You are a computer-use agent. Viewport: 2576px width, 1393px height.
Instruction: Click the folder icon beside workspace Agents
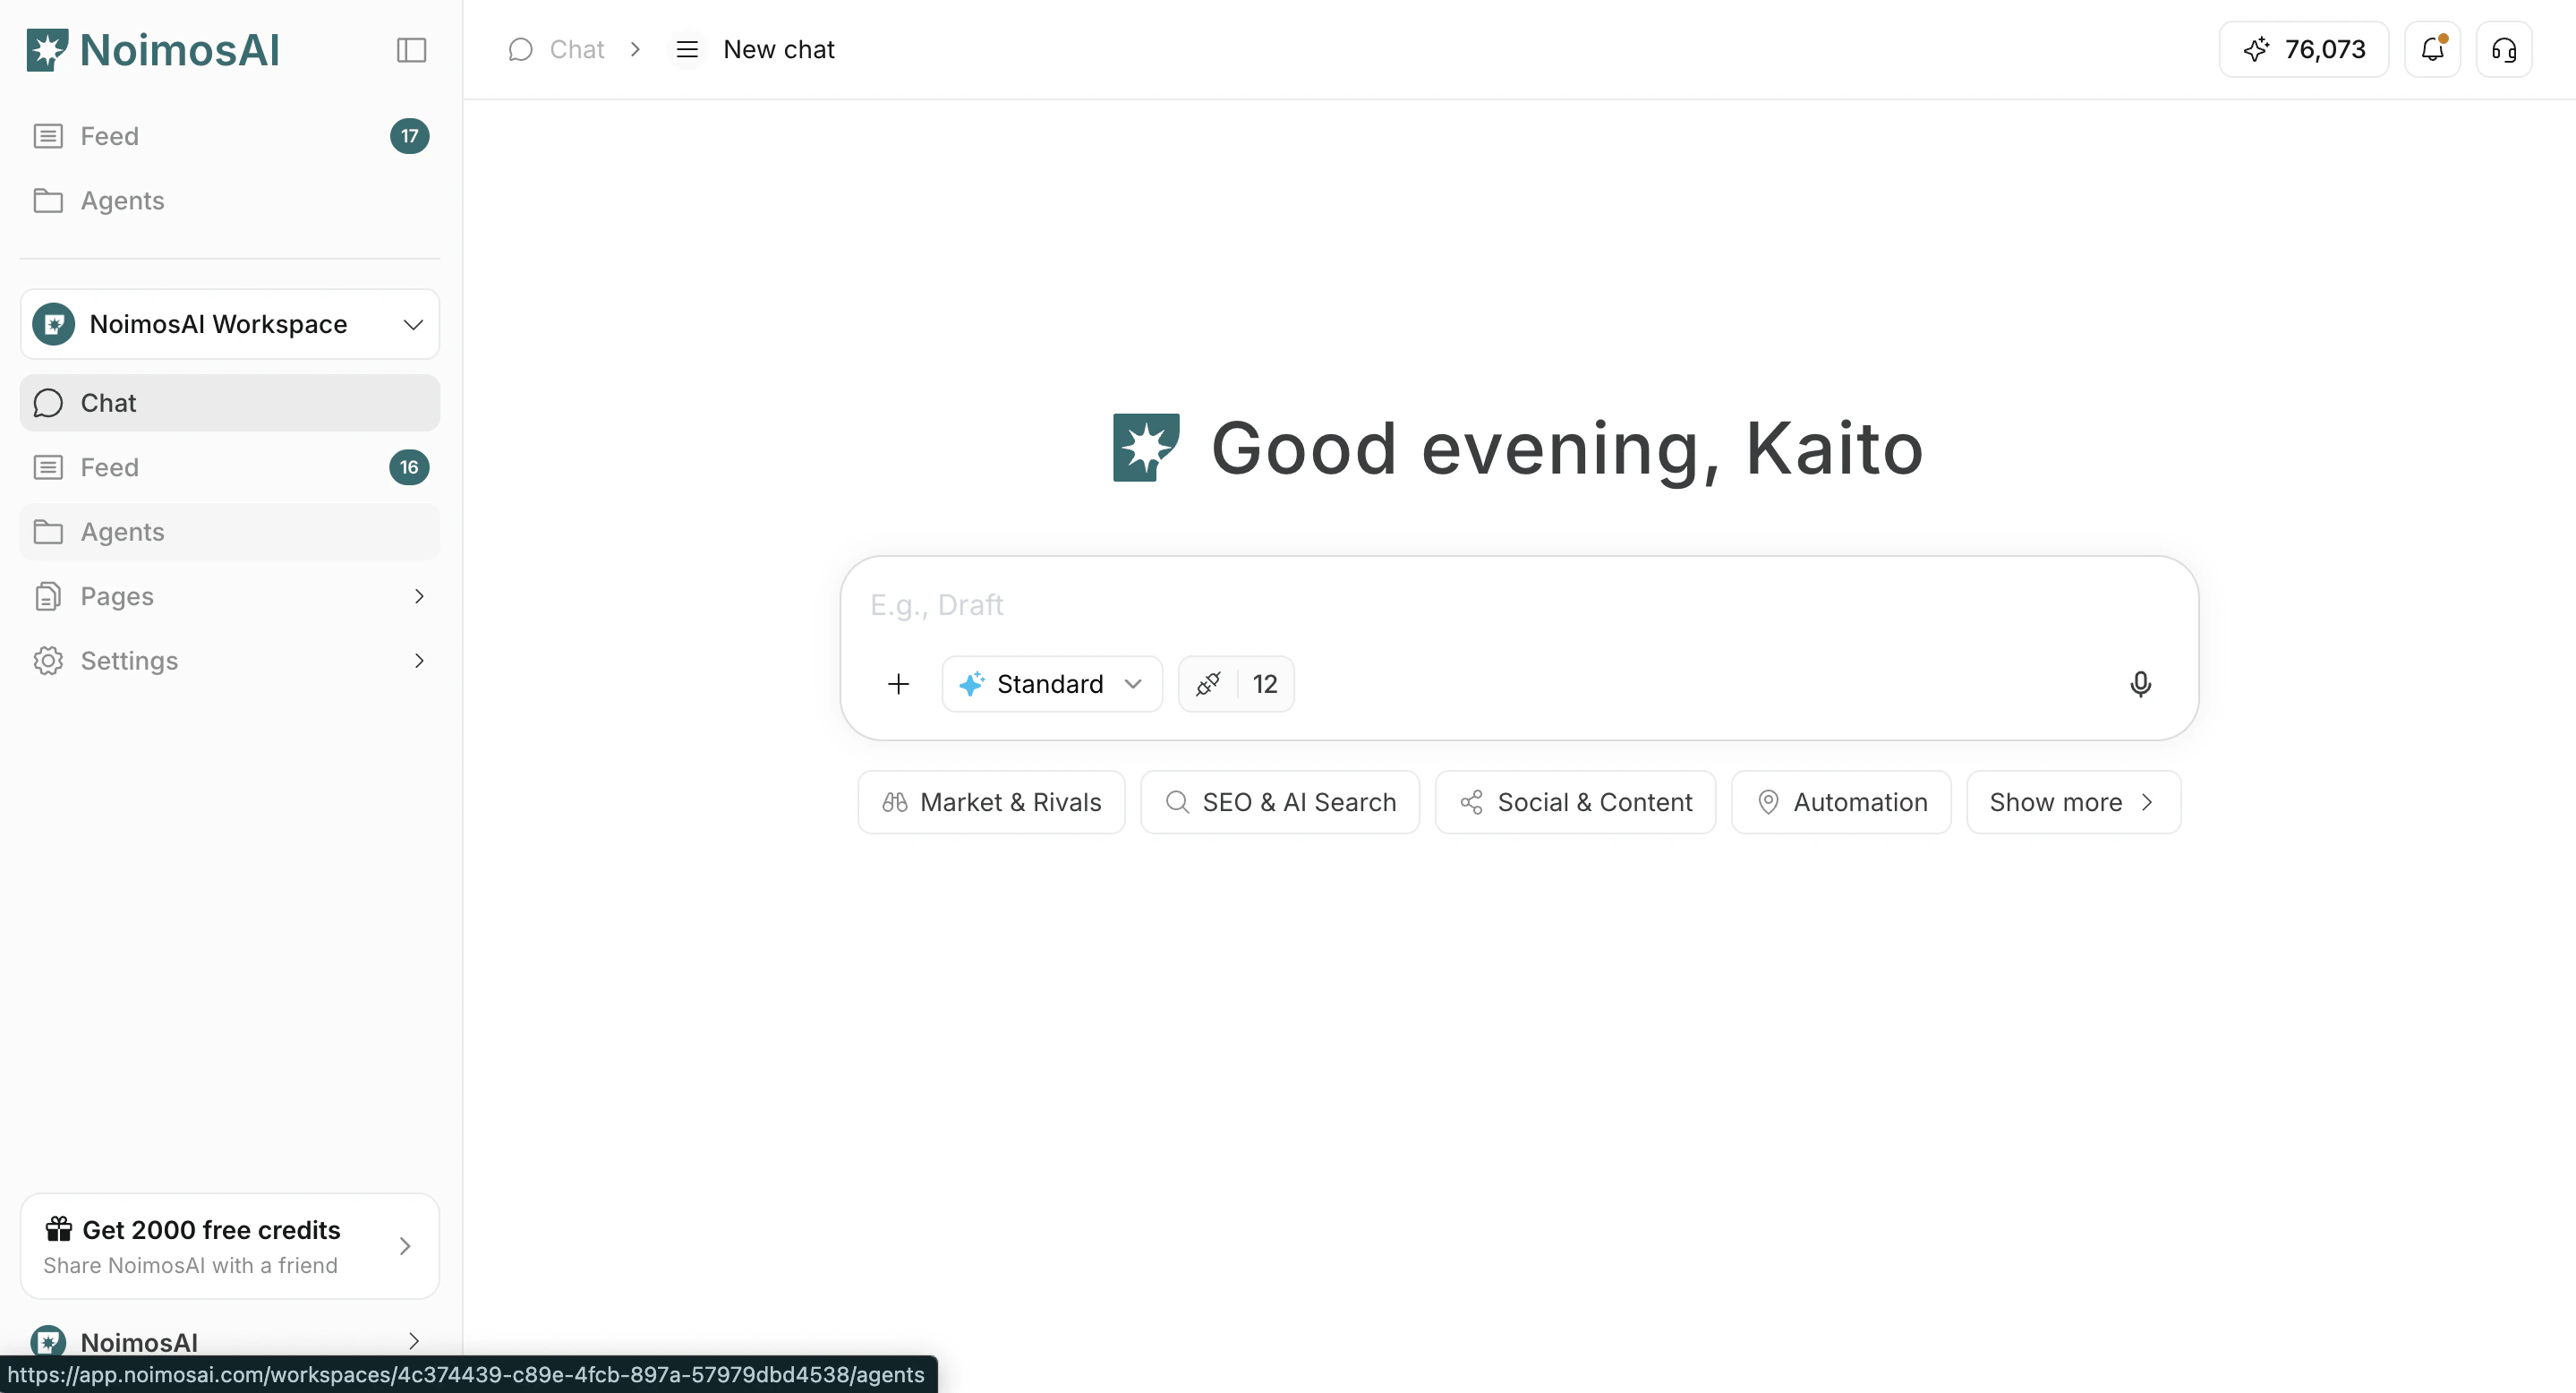(x=48, y=532)
